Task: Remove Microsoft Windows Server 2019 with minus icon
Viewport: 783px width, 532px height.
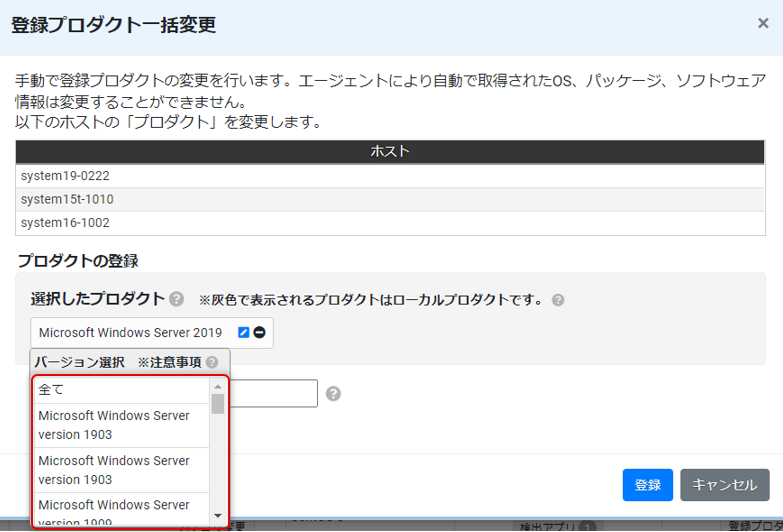Action: tap(259, 332)
